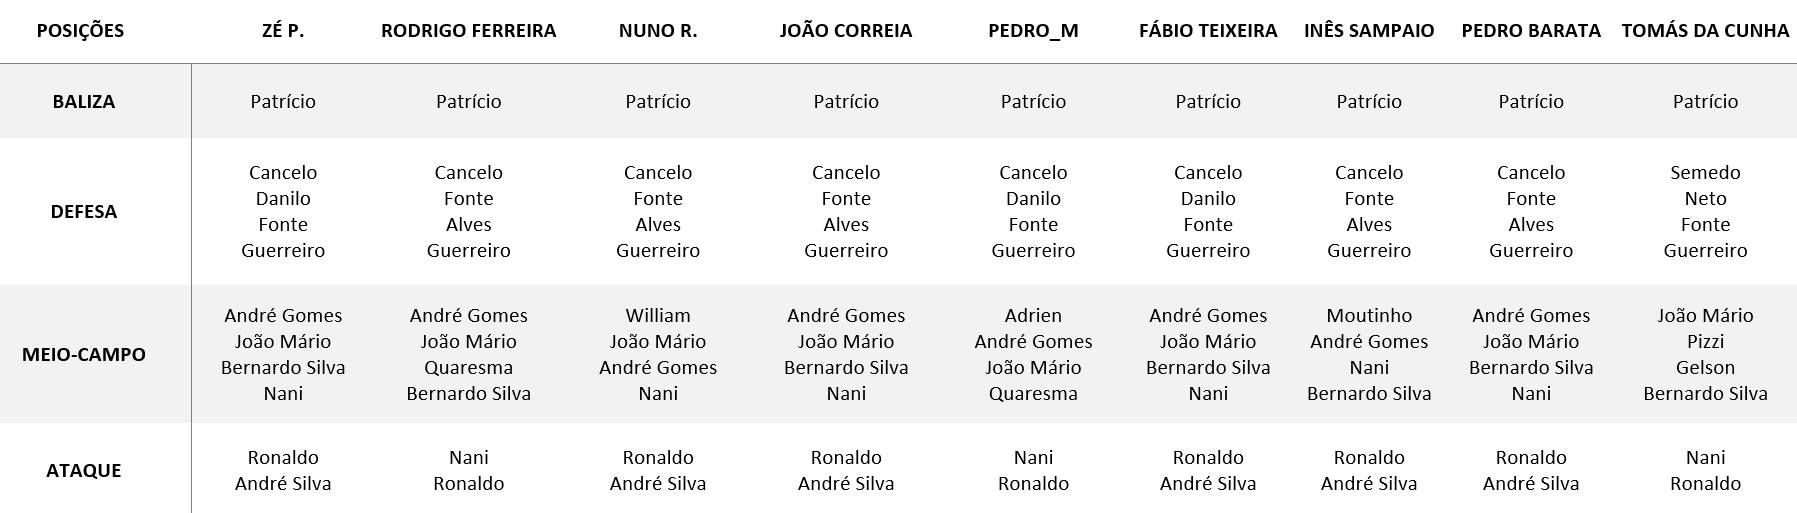Screen dimensions: 1797x513
Task: Click the JOÃO CORREIA column header
Action: (x=846, y=31)
